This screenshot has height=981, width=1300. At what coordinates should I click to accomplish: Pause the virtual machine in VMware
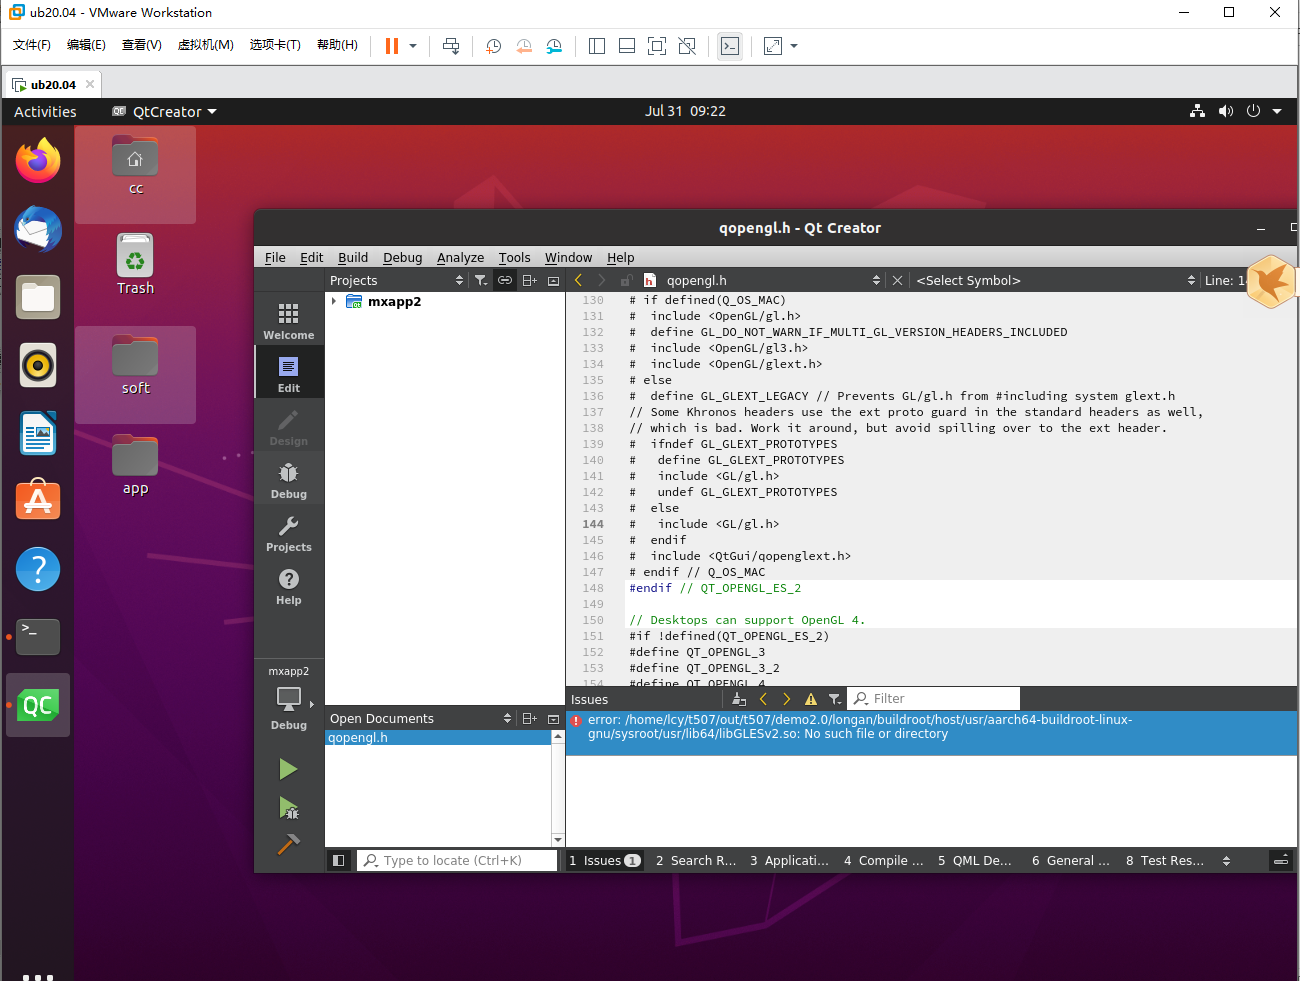pos(392,46)
